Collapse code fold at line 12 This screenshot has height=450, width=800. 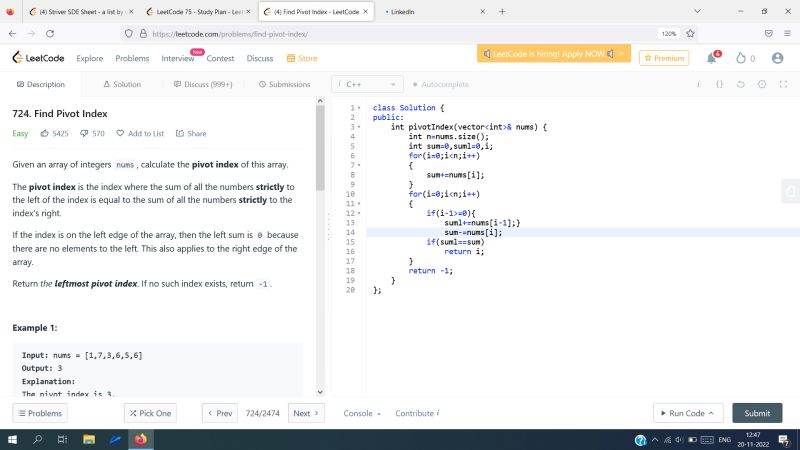point(359,213)
